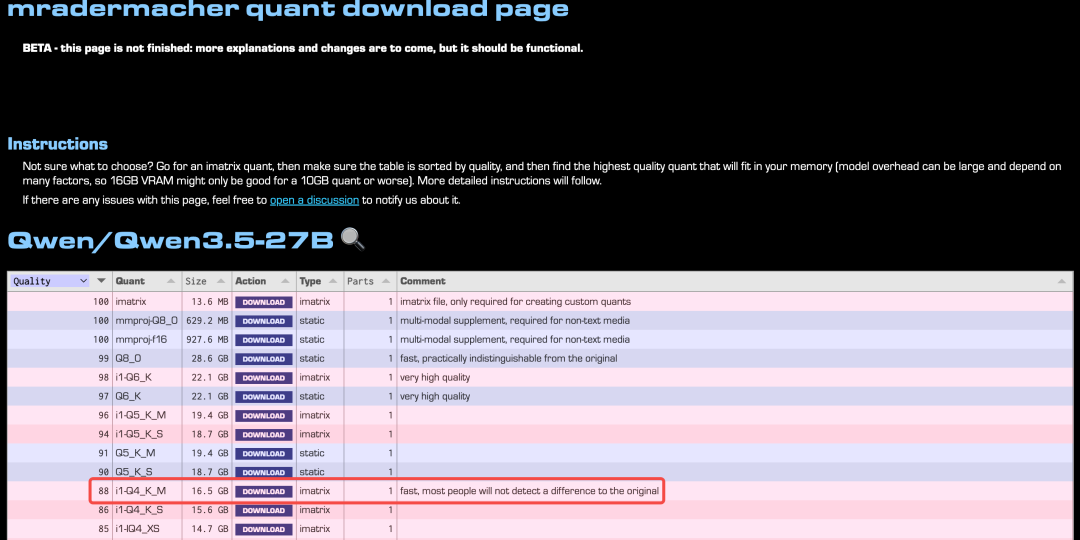The width and height of the screenshot is (1080, 540).
Task: Download the imatrix file
Action: [x=264, y=302]
